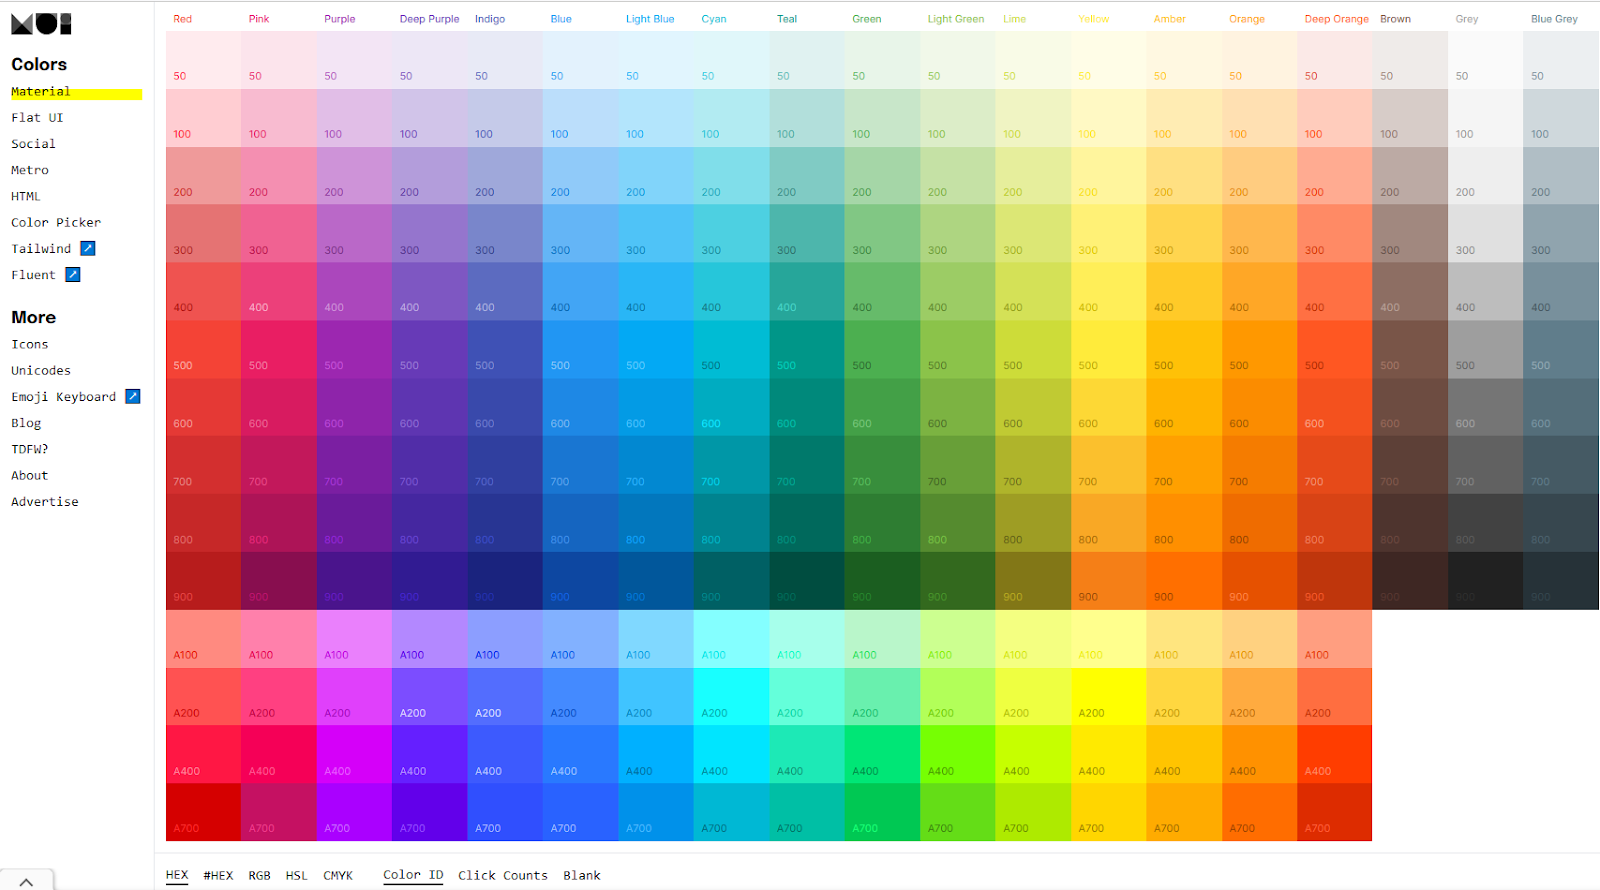The width and height of the screenshot is (1600, 890).
Task: Set swatch labels to Blank
Action: tap(581, 875)
